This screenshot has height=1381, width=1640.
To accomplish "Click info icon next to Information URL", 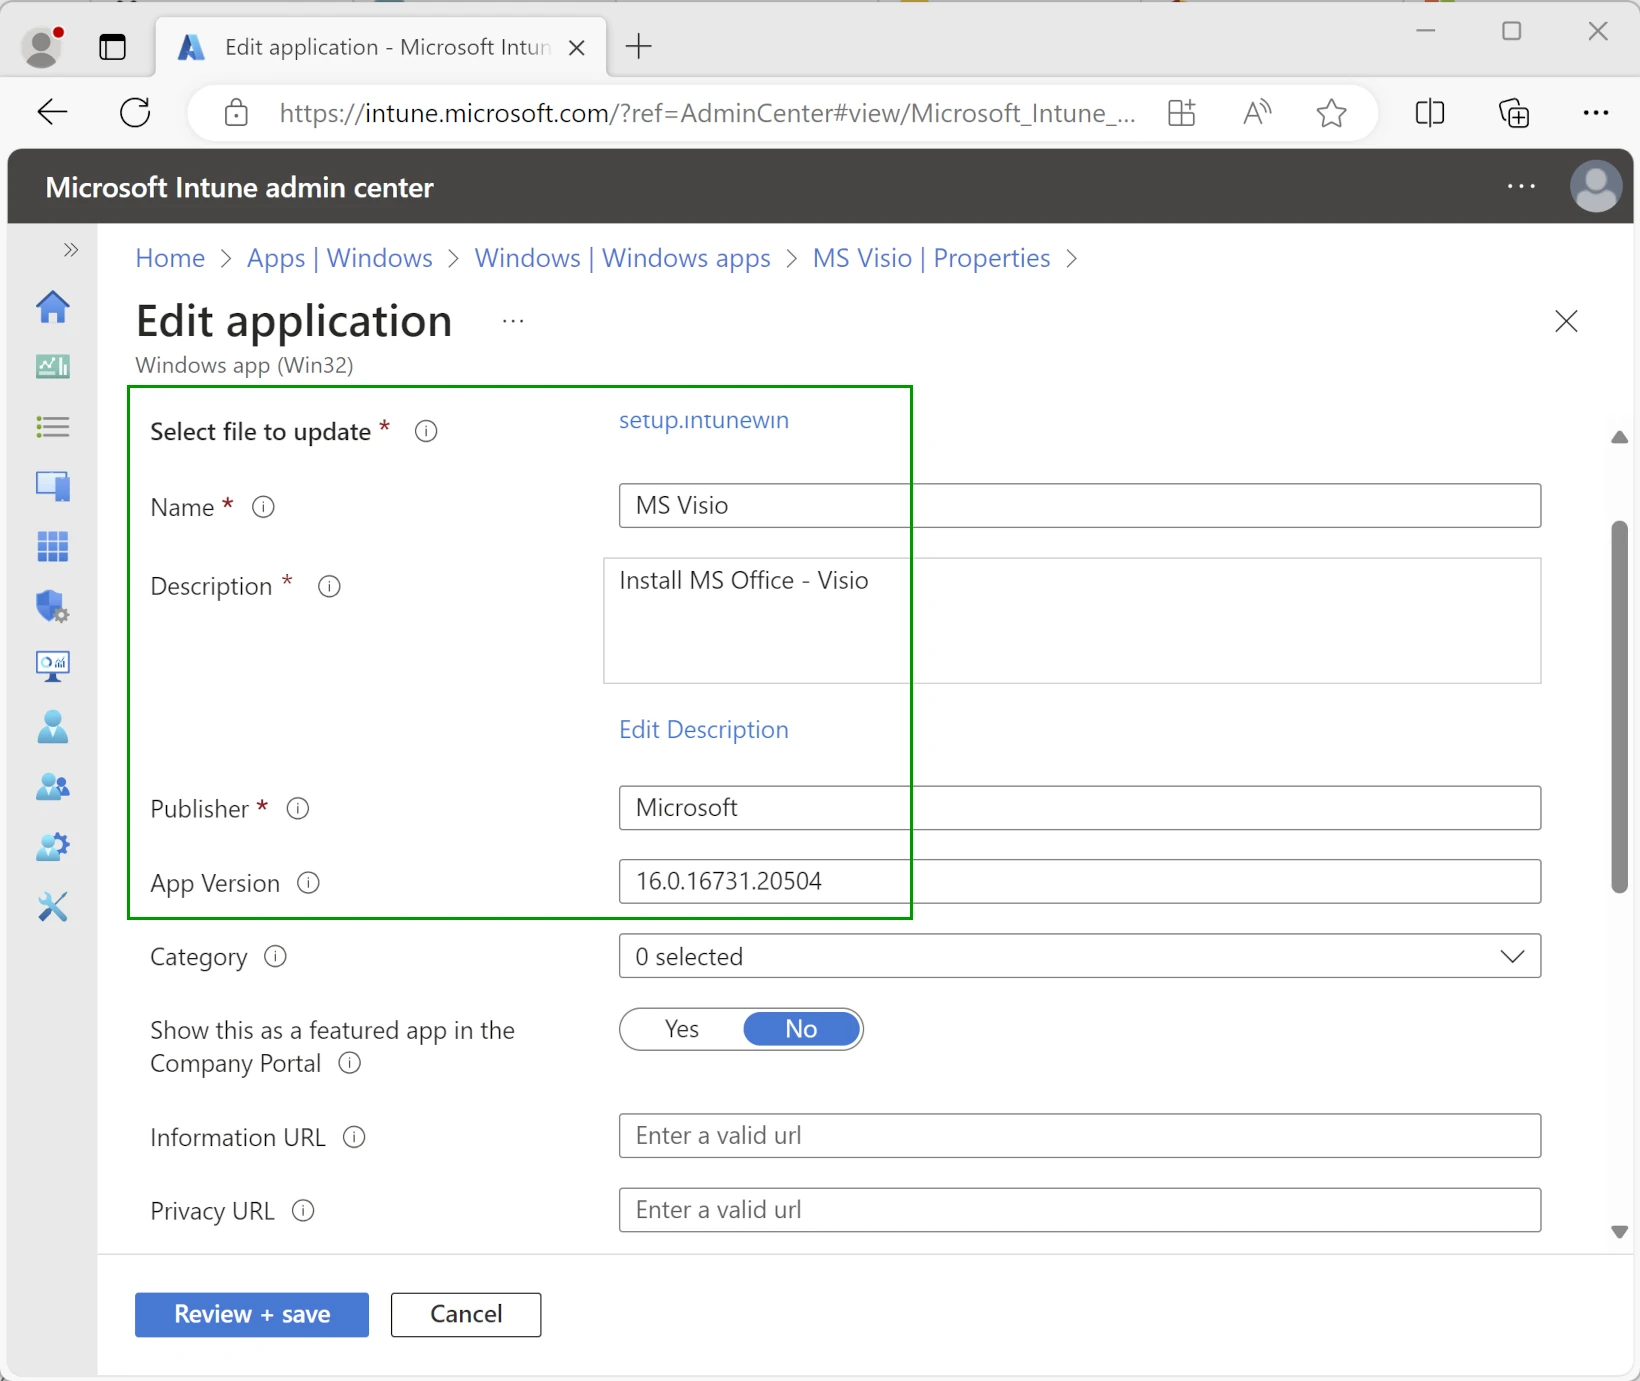I will [354, 1137].
